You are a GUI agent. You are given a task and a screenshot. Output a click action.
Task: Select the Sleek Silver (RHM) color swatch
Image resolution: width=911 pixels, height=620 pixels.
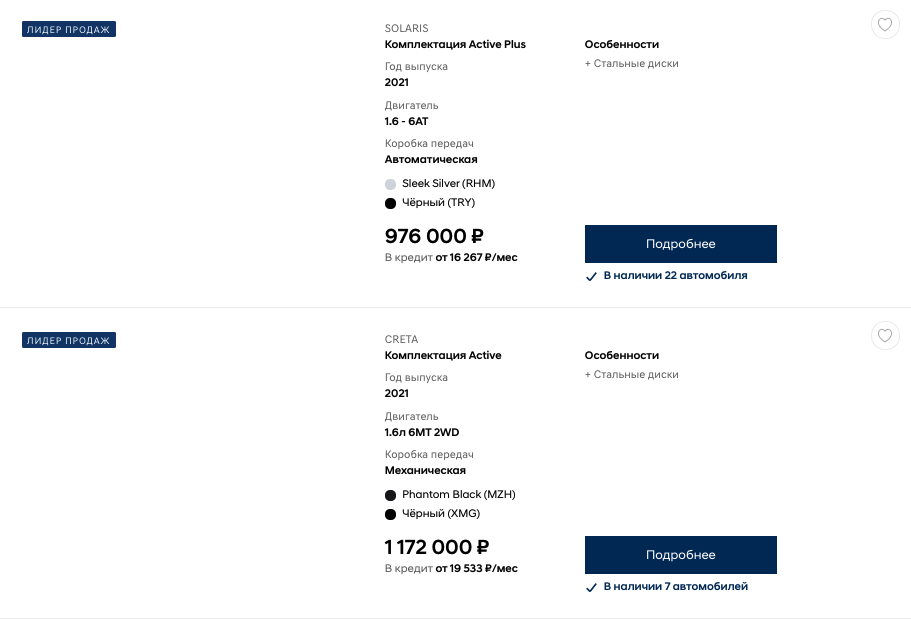(x=390, y=184)
